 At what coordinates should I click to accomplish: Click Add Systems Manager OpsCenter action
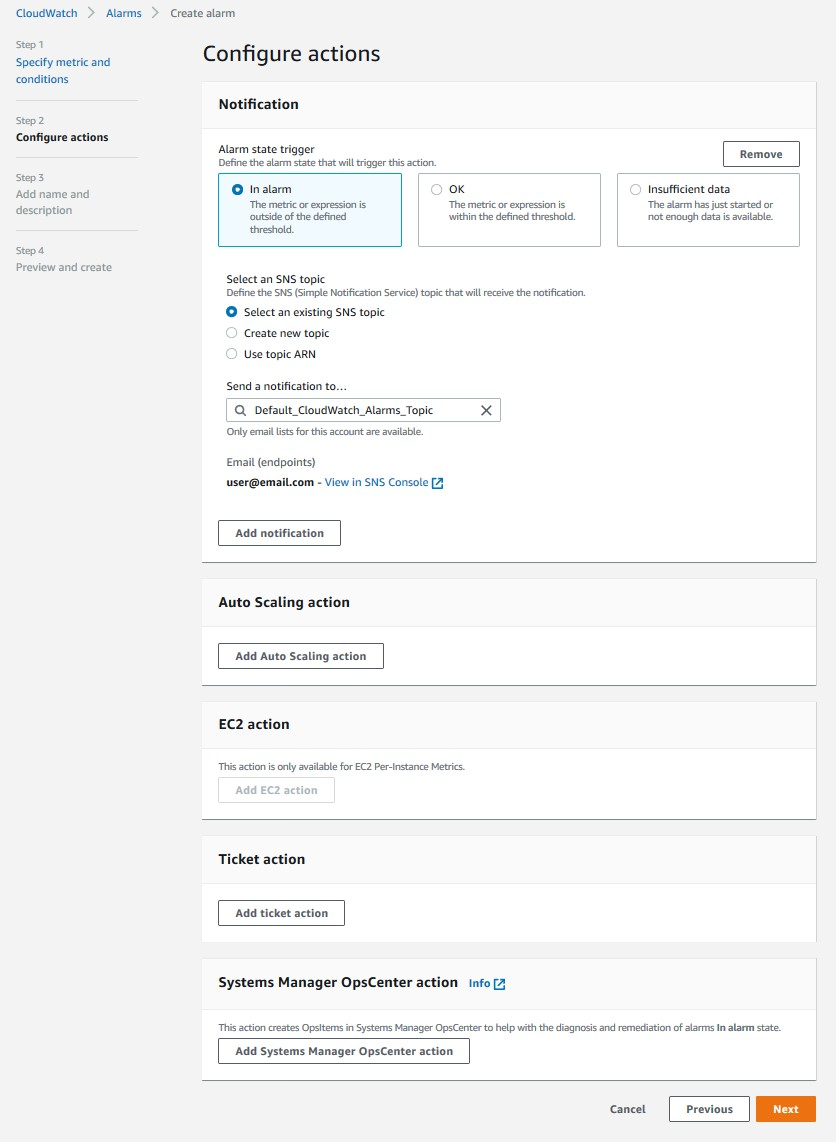click(343, 1051)
